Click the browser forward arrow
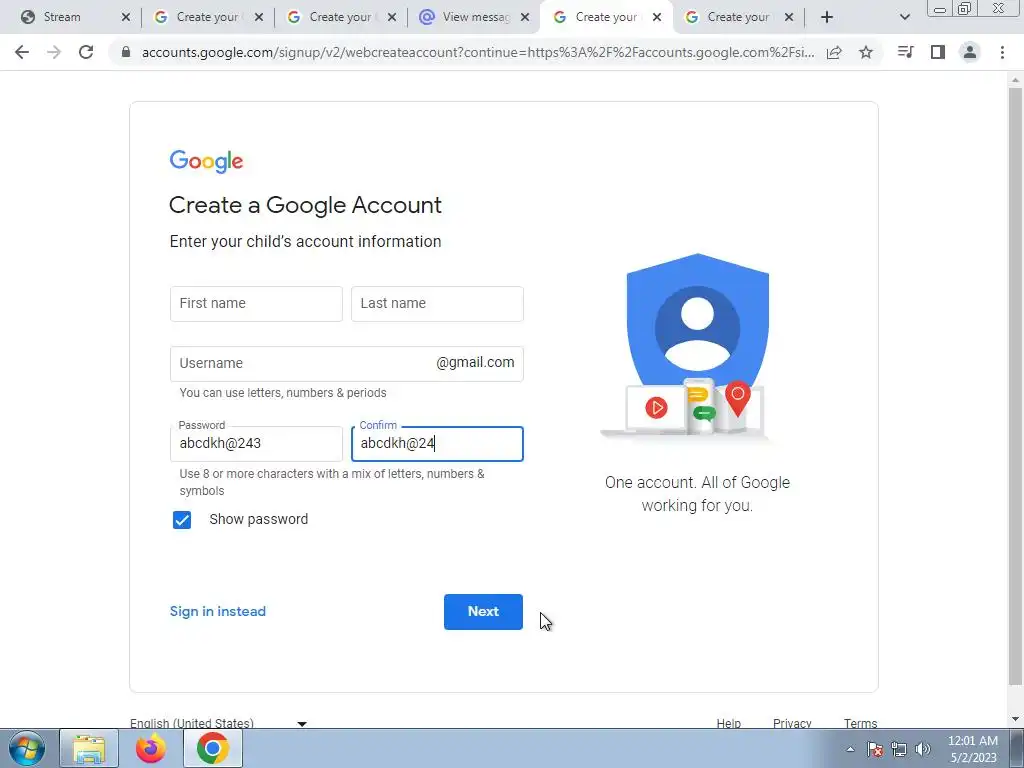 point(54,52)
